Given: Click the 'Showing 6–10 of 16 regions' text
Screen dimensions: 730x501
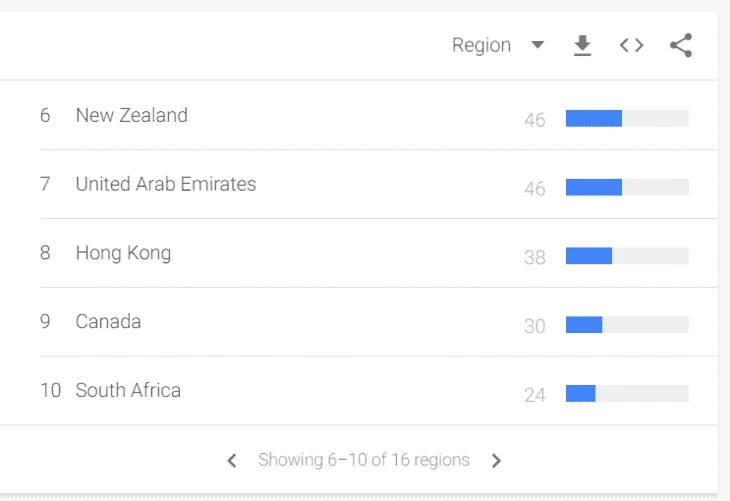Looking at the screenshot, I should click(x=364, y=460).
